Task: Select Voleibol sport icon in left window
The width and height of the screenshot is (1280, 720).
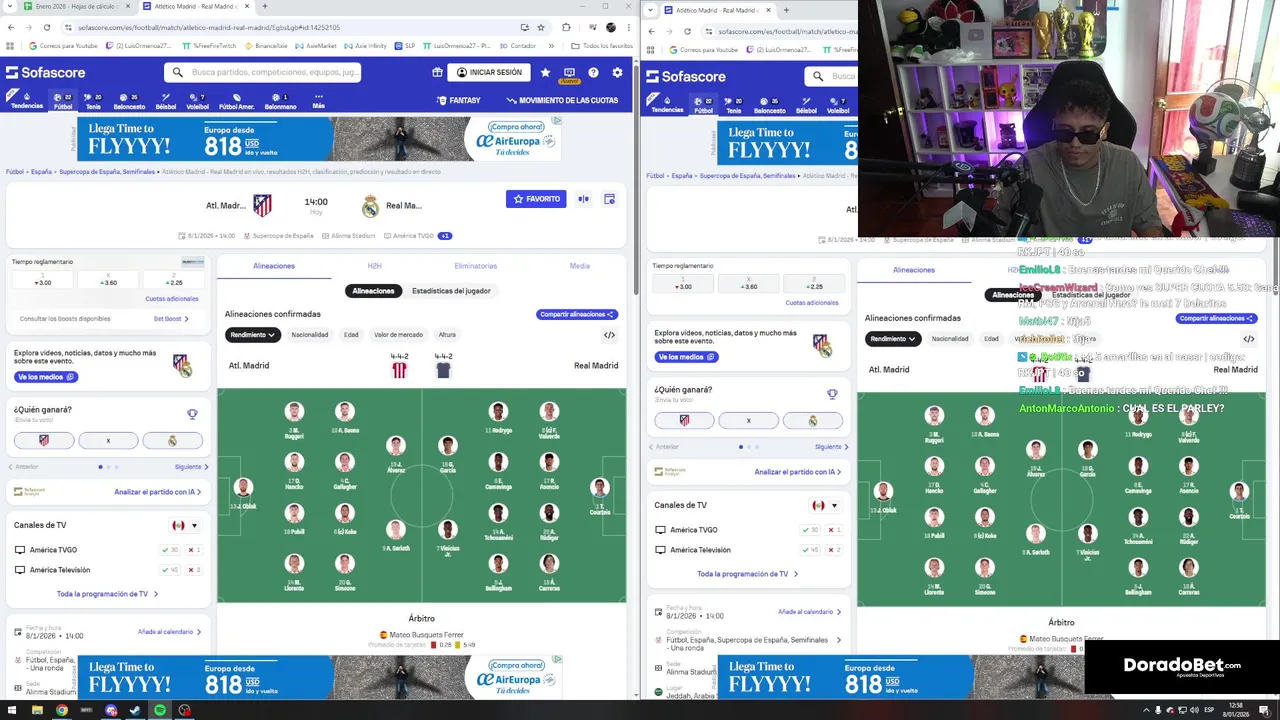Action: [197, 101]
